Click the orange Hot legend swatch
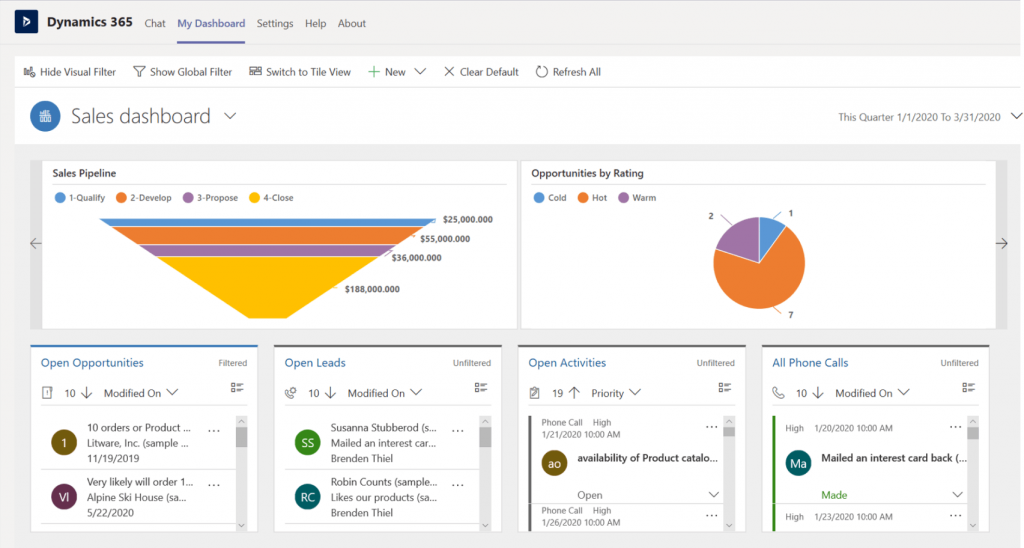This screenshot has height=548, width=1024. pos(582,198)
